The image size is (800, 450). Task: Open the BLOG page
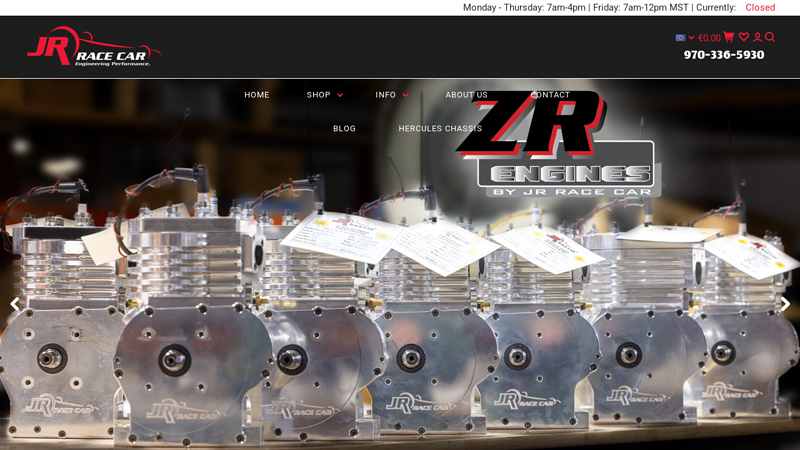(x=344, y=129)
